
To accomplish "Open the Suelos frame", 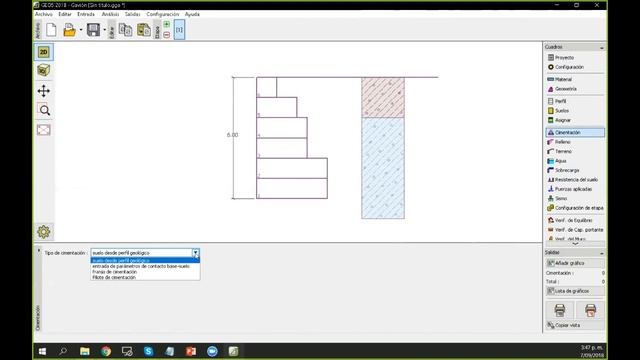I will click(575, 111).
